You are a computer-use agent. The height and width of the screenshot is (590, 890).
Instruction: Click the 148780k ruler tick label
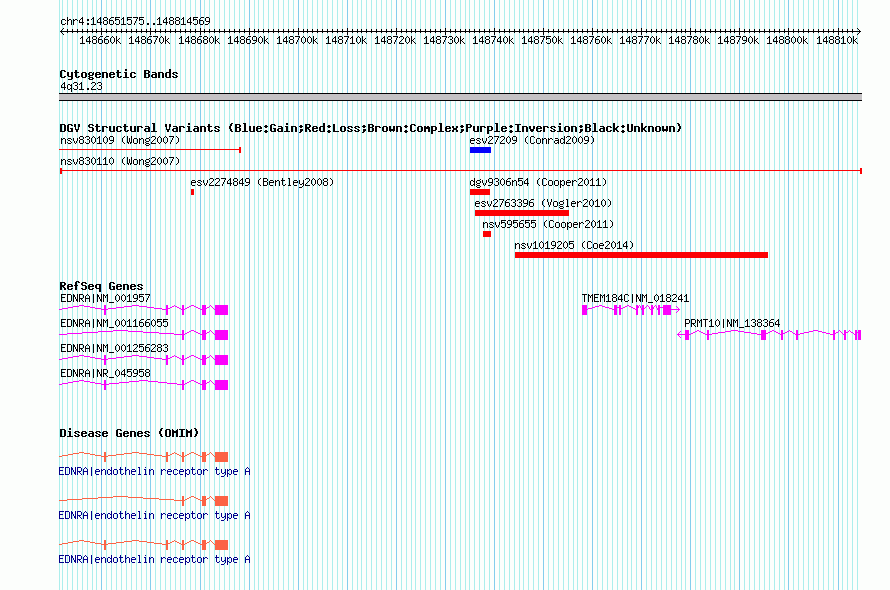coord(689,40)
